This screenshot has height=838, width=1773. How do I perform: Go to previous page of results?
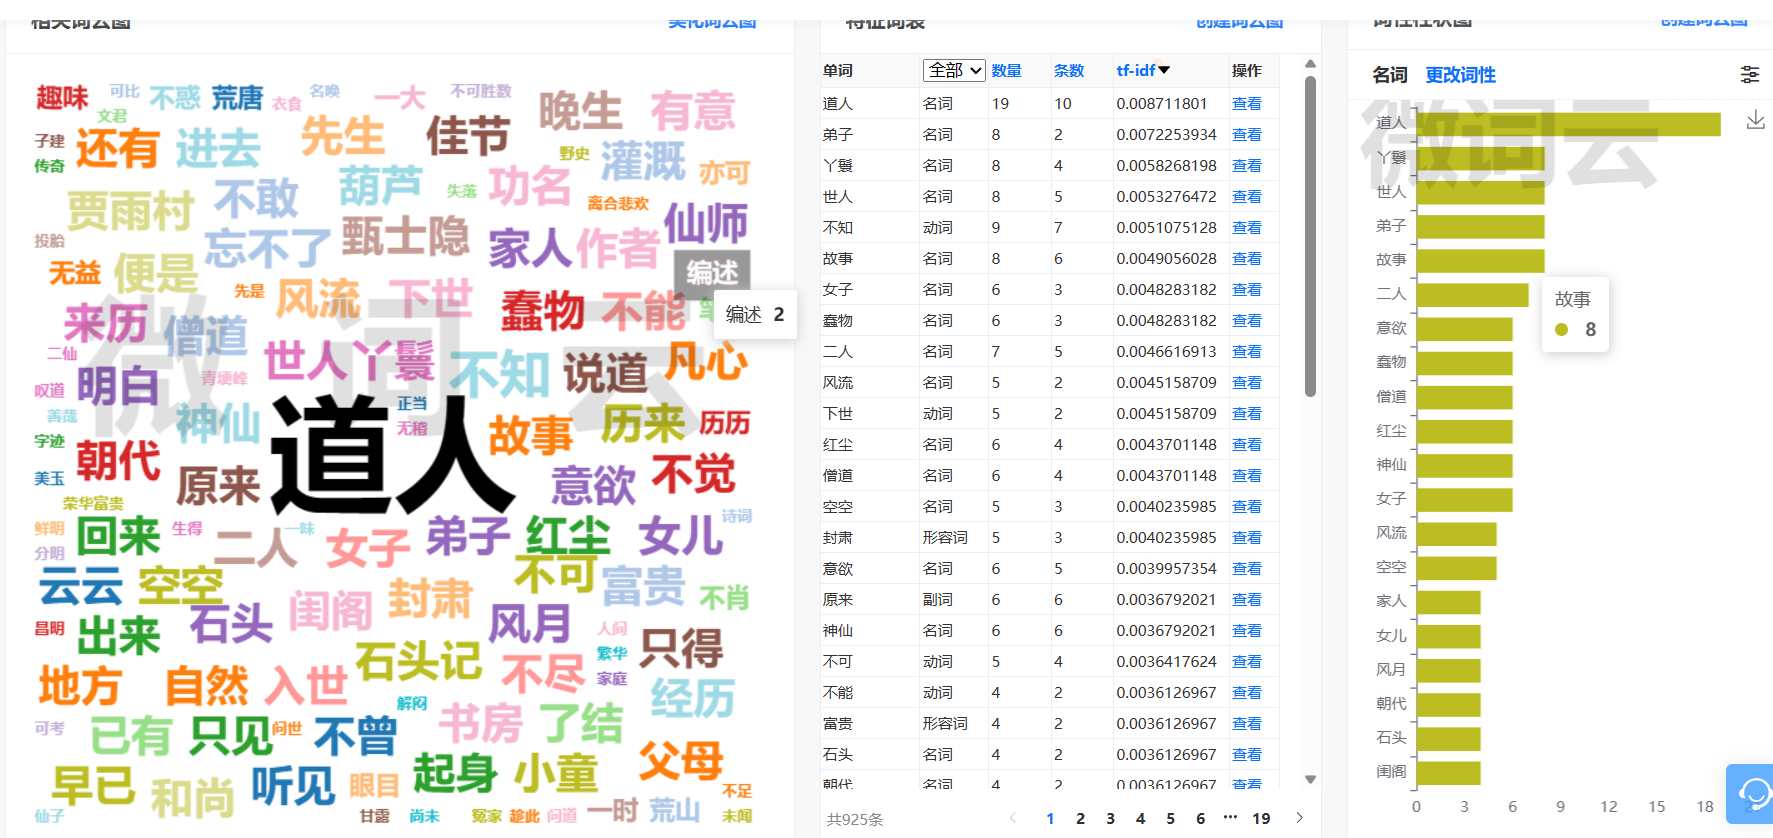1013,818
